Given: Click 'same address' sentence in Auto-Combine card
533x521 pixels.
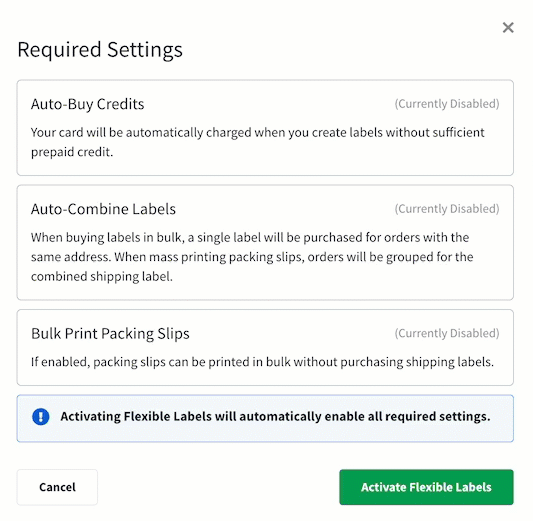Looking at the screenshot, I should [71, 257].
